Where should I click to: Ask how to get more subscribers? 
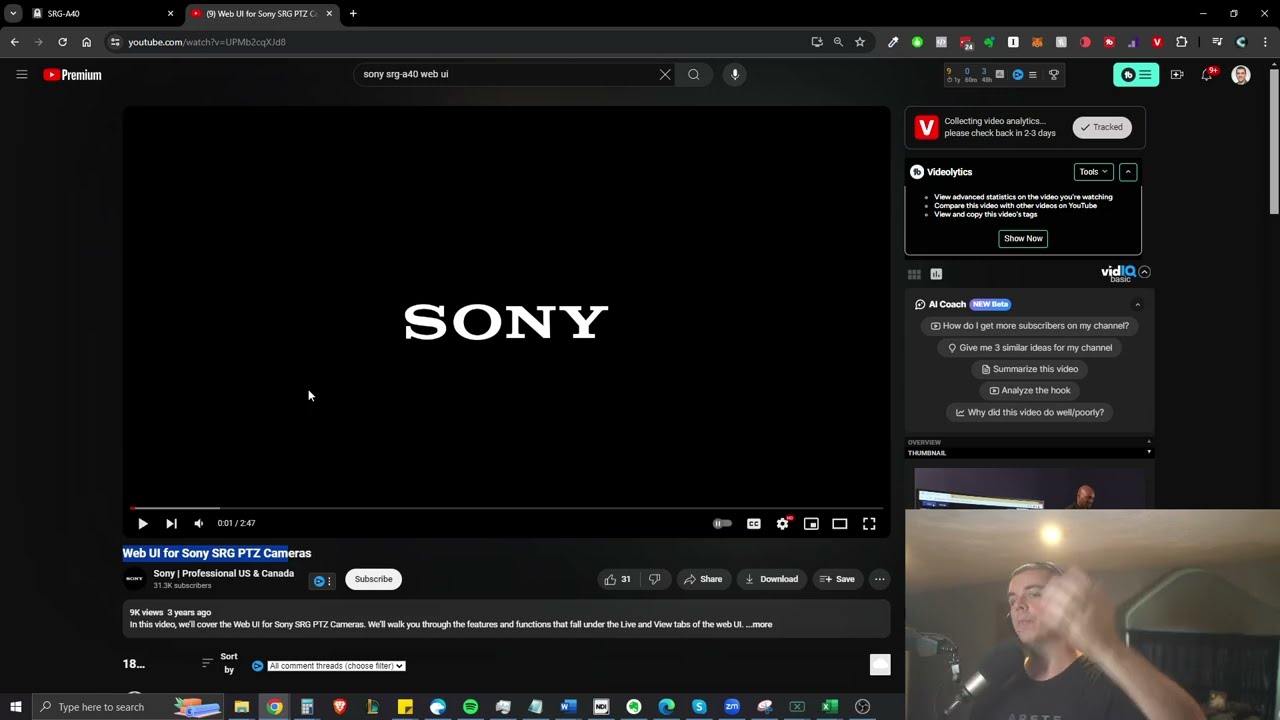1029,326
